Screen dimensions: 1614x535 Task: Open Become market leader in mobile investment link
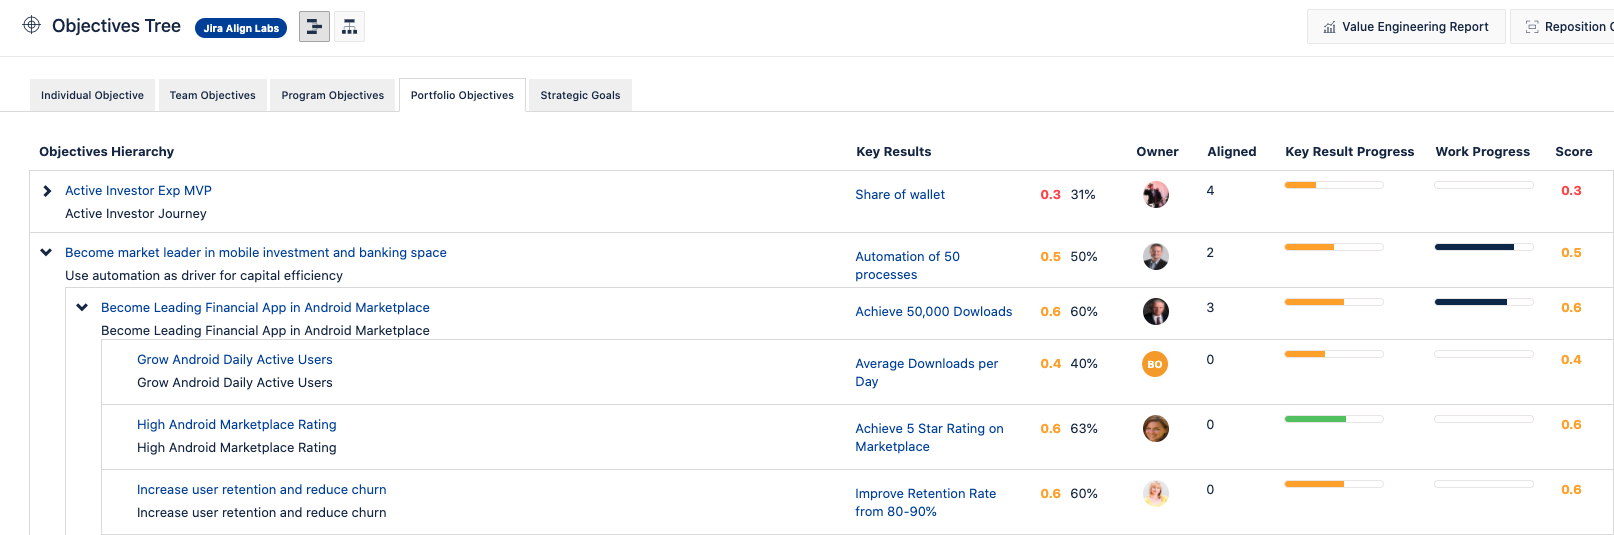click(256, 252)
